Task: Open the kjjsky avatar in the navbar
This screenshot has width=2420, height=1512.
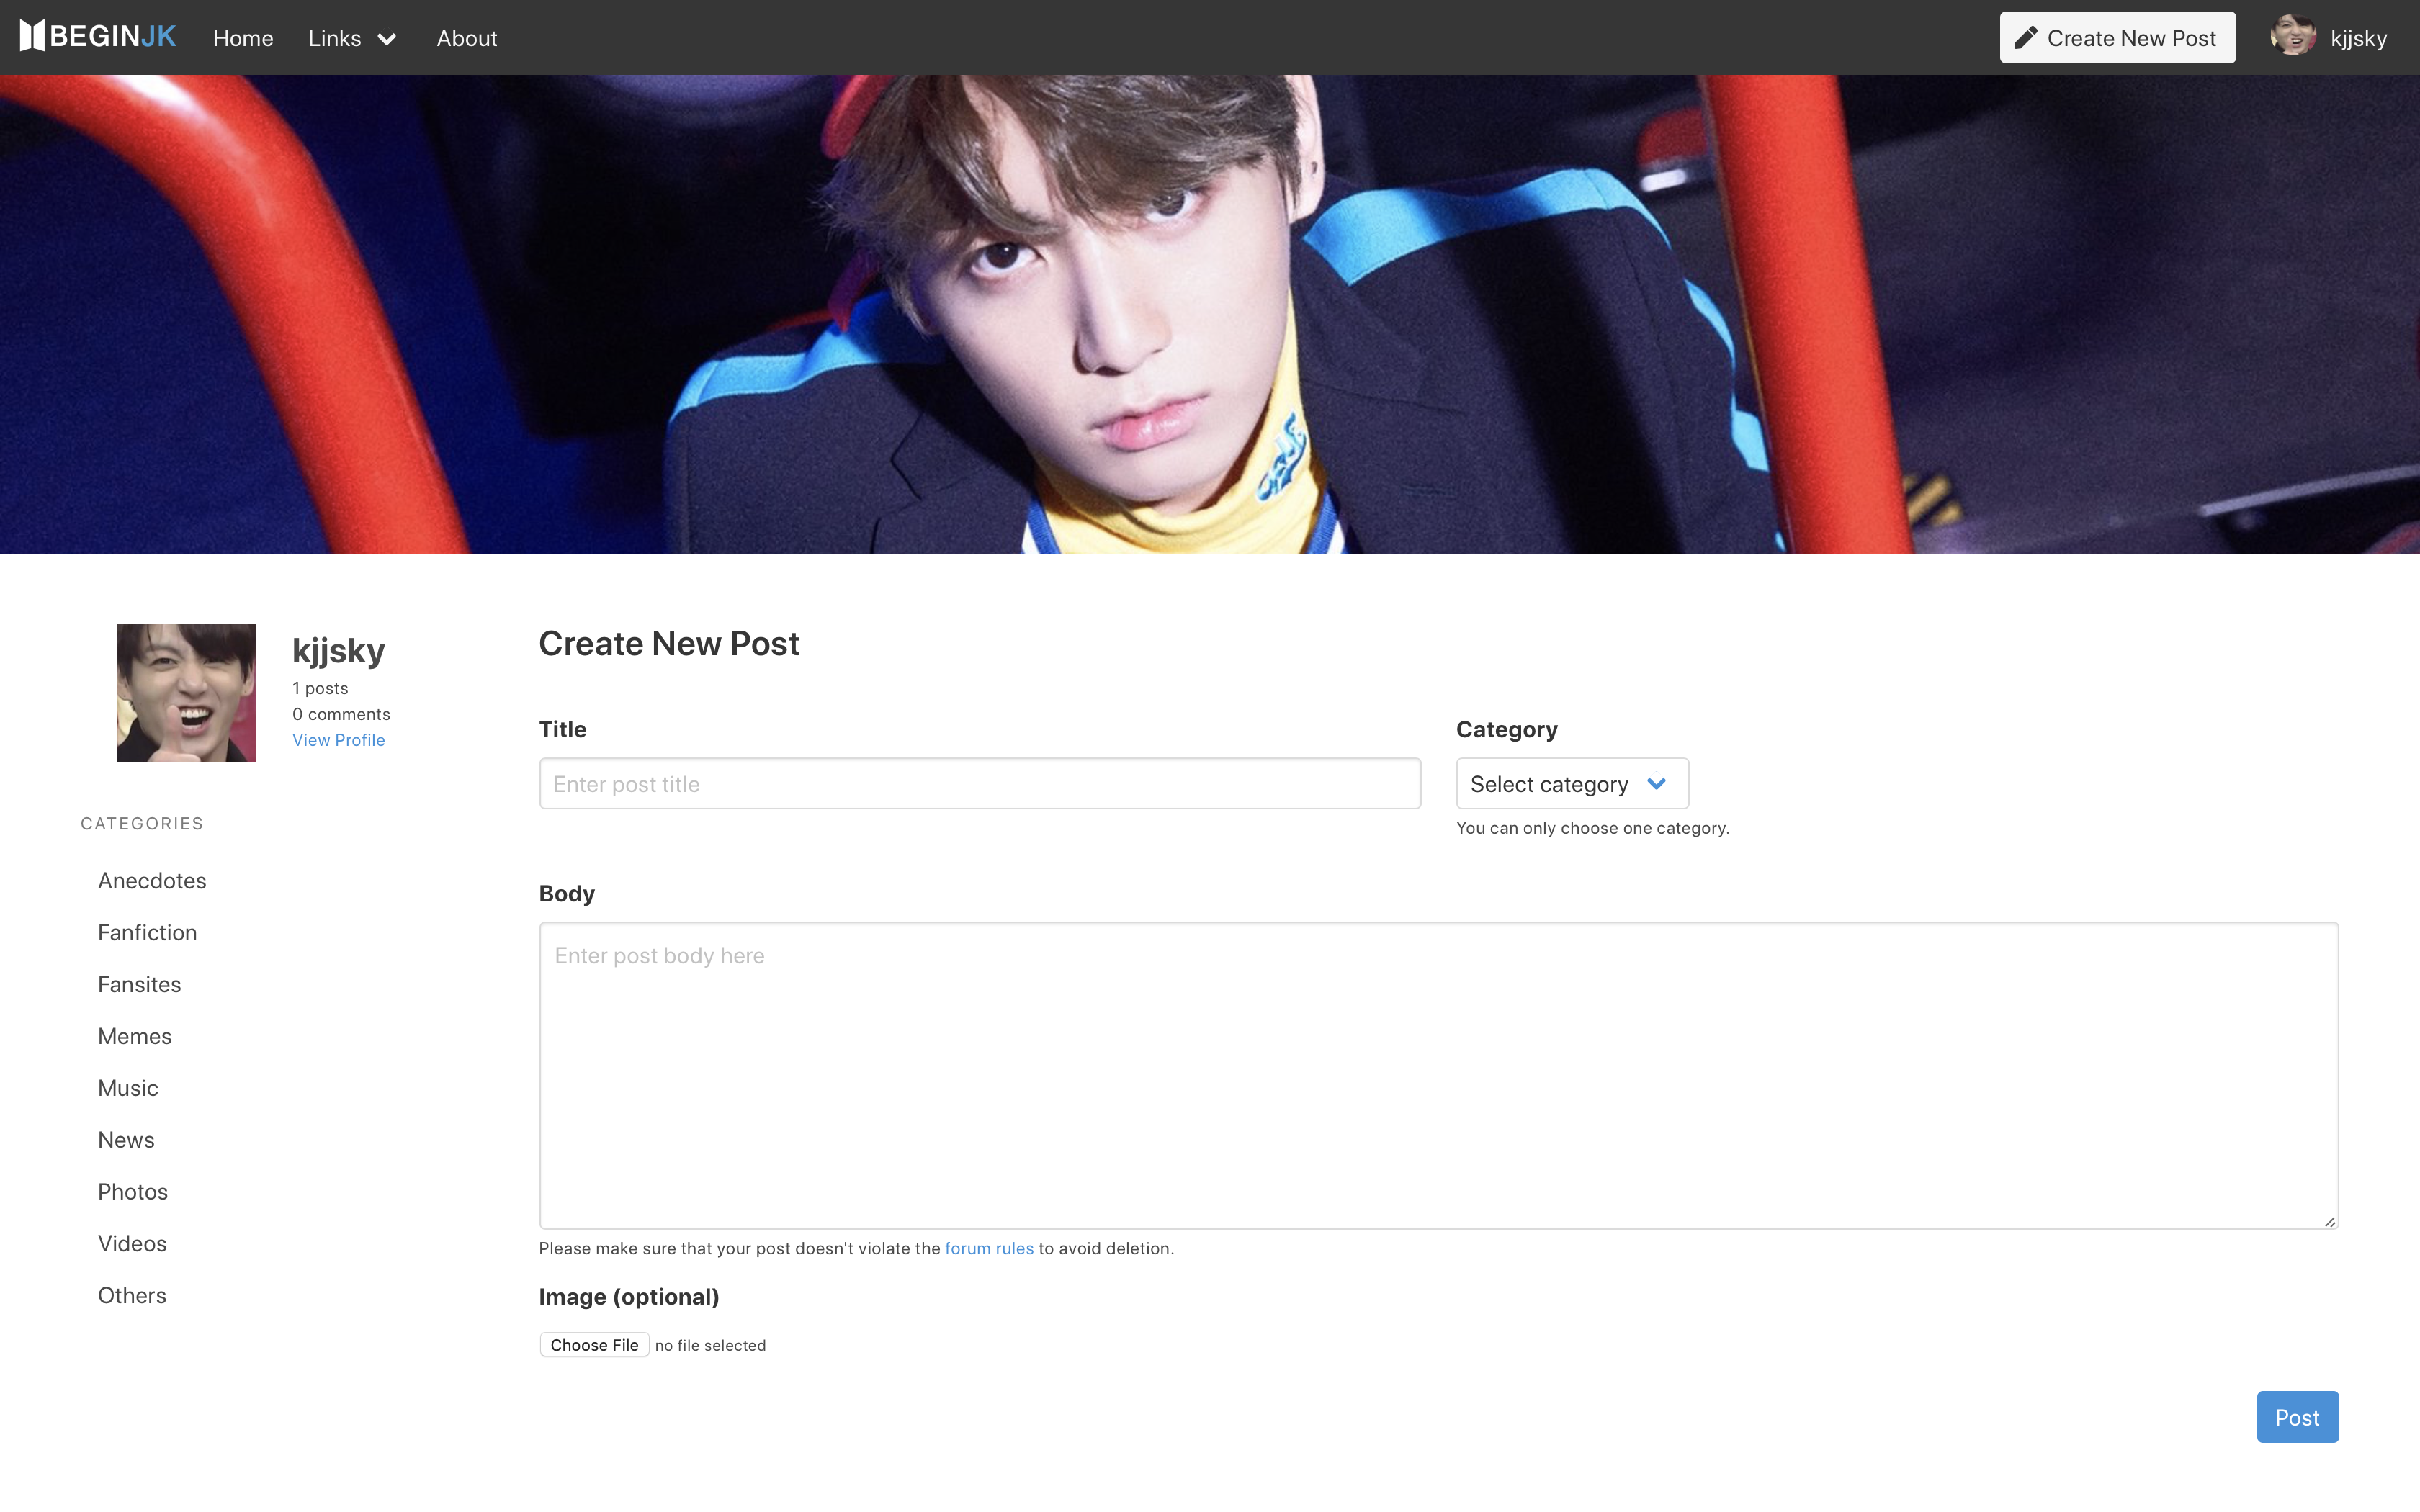Action: (x=2293, y=37)
